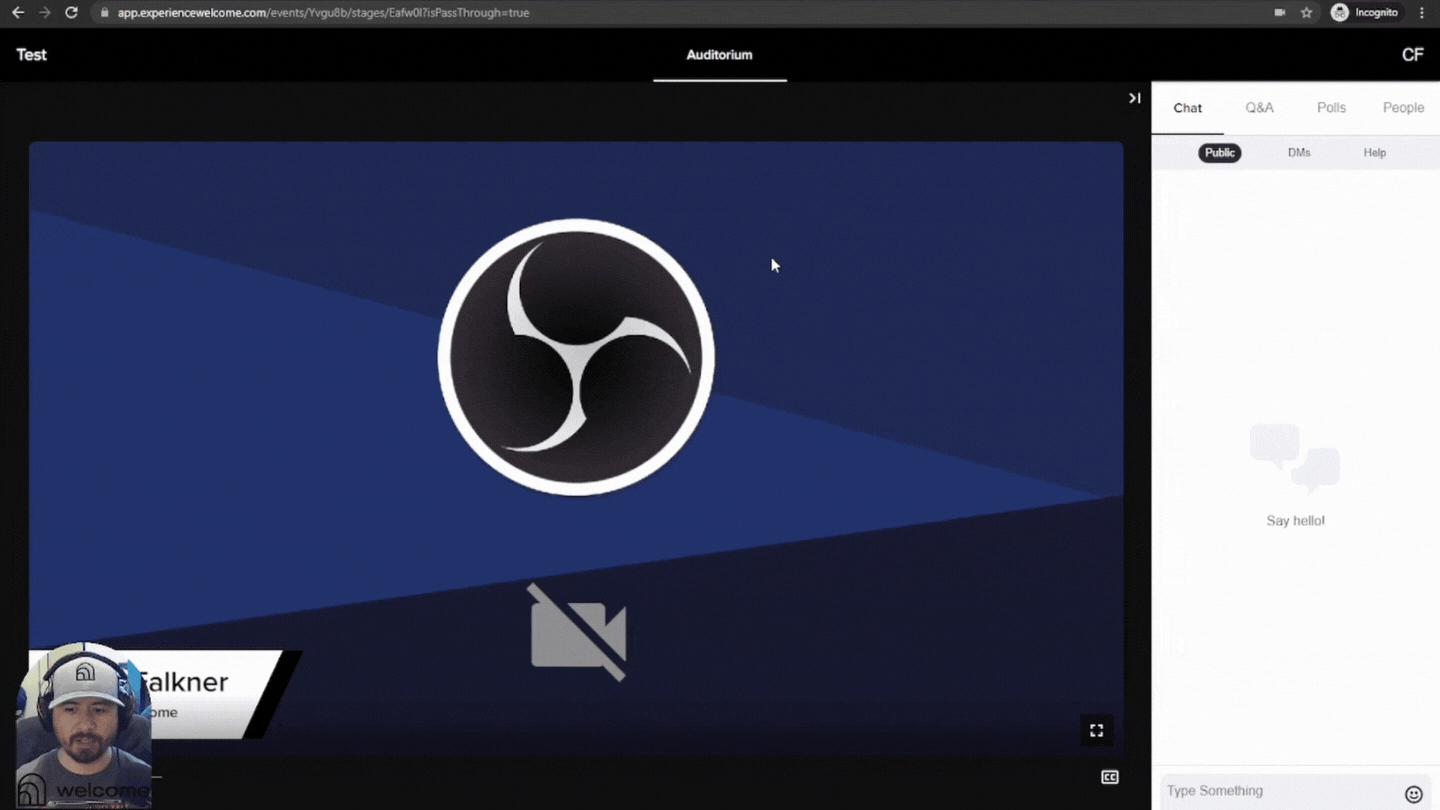Viewport: 1440px width, 810px height.
Task: Go forward in browser
Action: (44, 13)
